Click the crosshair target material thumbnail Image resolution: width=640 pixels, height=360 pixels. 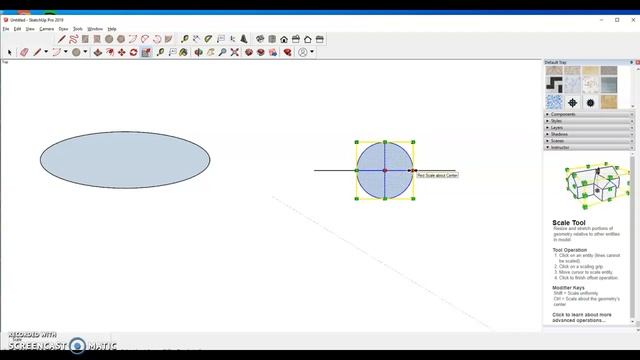pyautogui.click(x=572, y=102)
